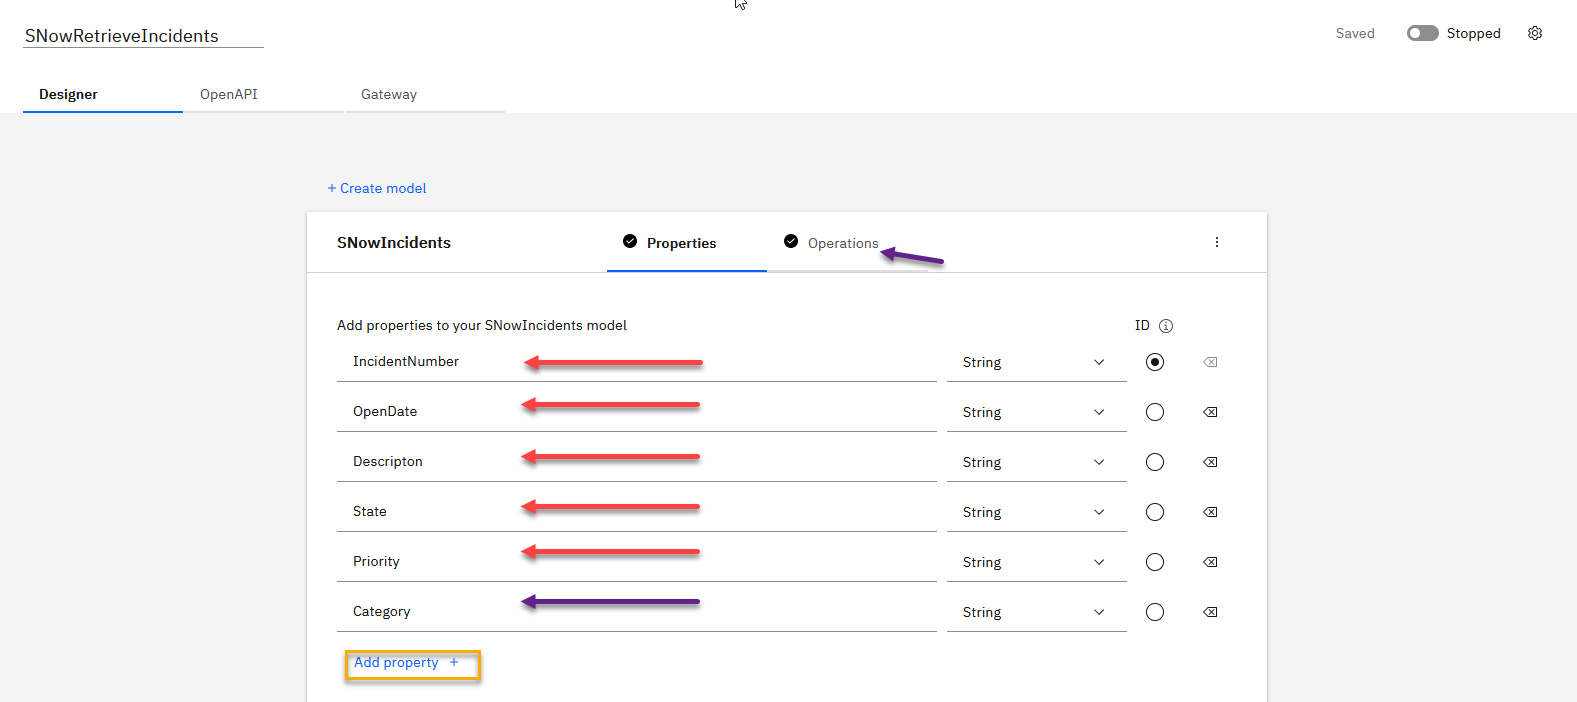Click the Create model link
1577x702 pixels.
pos(377,188)
